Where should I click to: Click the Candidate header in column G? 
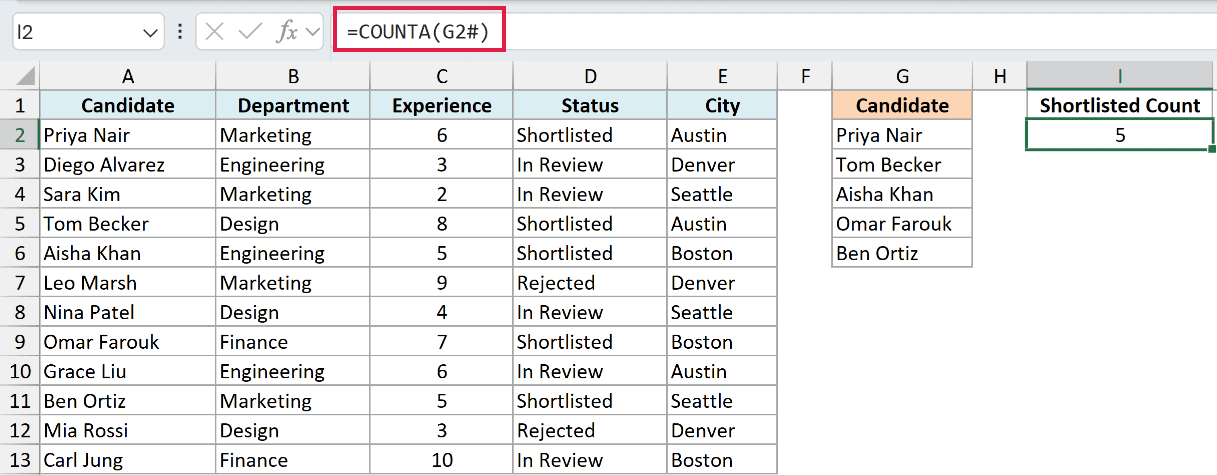(902, 105)
